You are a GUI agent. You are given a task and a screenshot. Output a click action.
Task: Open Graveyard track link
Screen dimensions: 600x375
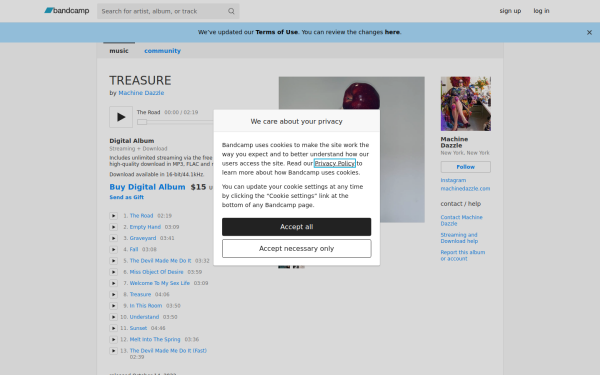point(143,238)
